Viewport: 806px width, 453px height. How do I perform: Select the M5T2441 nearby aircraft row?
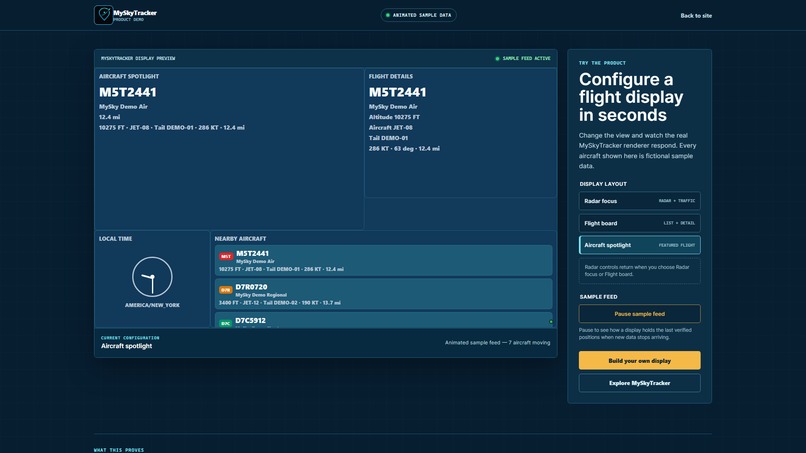pos(383,260)
